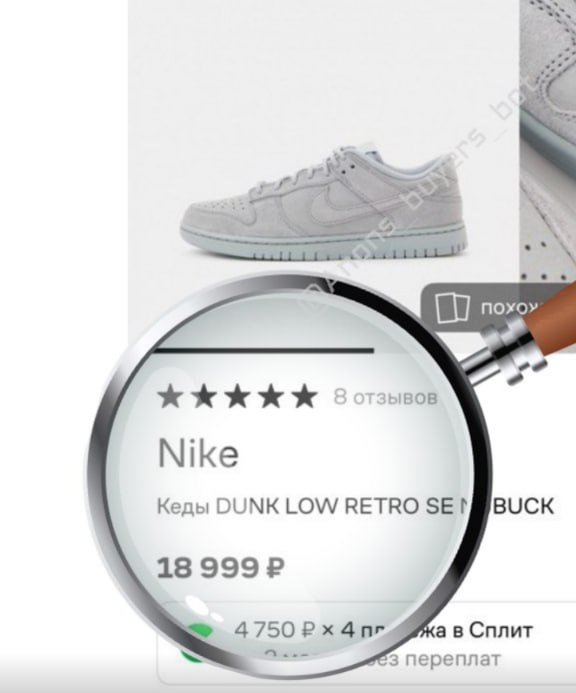Click the 'Кеды' word in product title
Image resolution: width=576 pixels, height=693 pixels.
click(183, 507)
